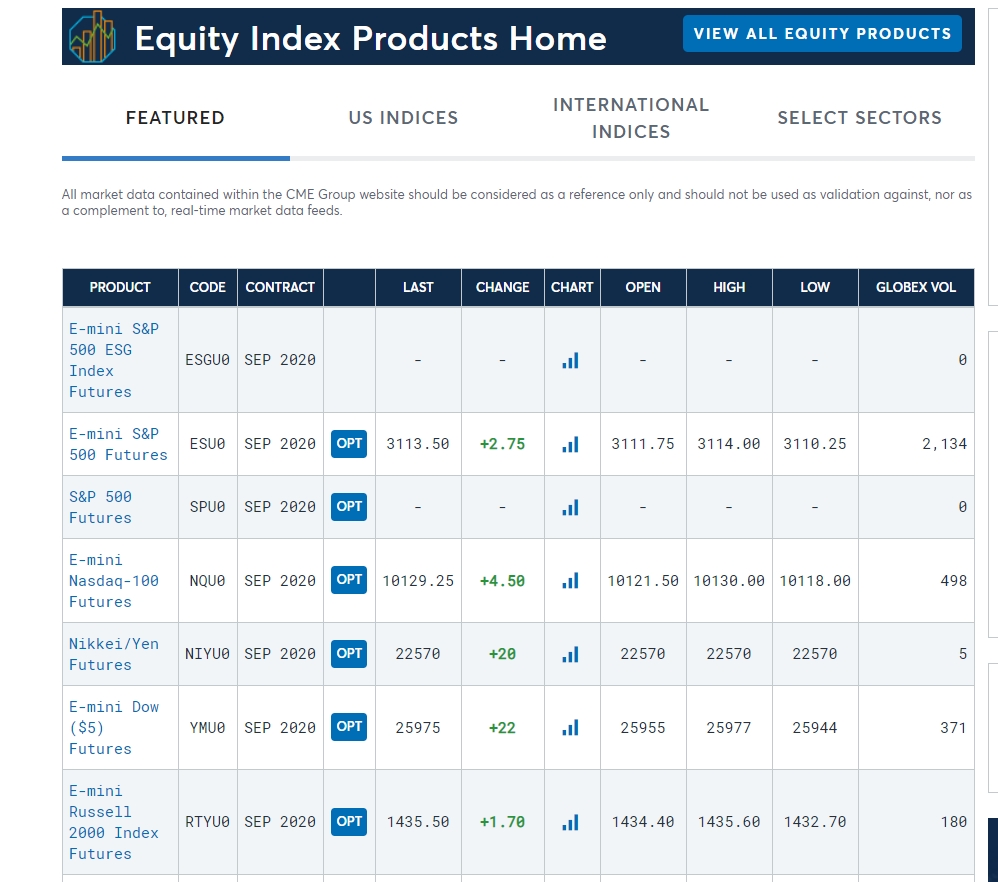The height and width of the screenshot is (882, 998).
Task: Open E-mini Dow ($5) Futures link
Action: [x=114, y=727]
